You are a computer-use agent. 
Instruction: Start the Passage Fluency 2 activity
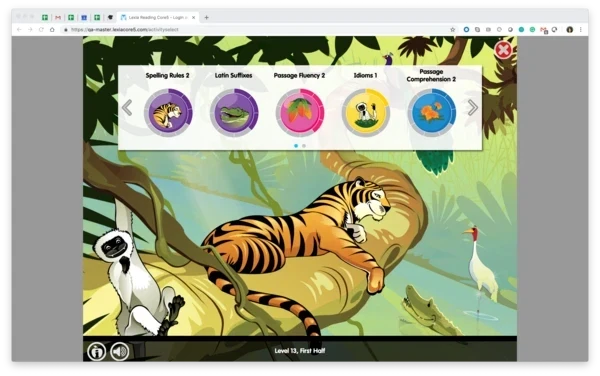click(x=300, y=113)
